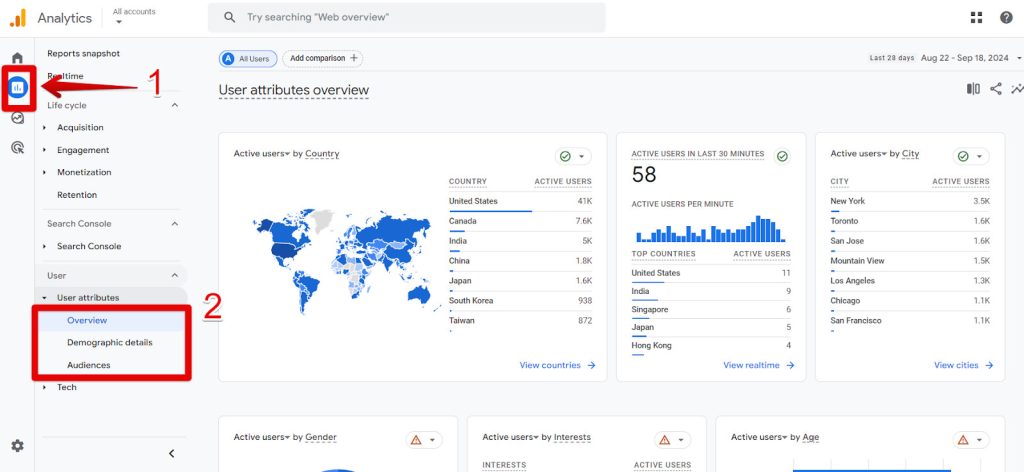Click the United States row in Country table
This screenshot has height=472, width=1024.
[x=520, y=201]
